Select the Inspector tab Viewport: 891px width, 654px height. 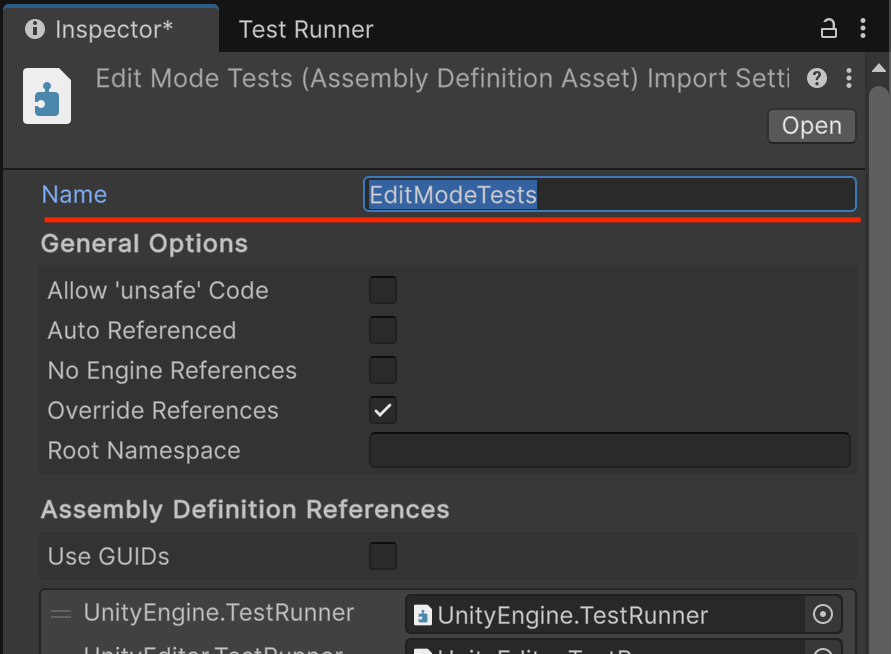(113, 29)
